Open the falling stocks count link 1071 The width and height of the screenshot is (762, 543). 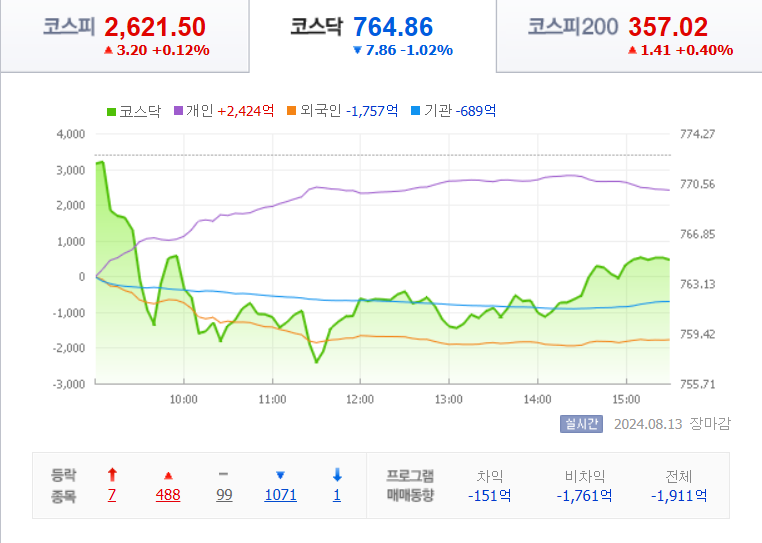280,495
